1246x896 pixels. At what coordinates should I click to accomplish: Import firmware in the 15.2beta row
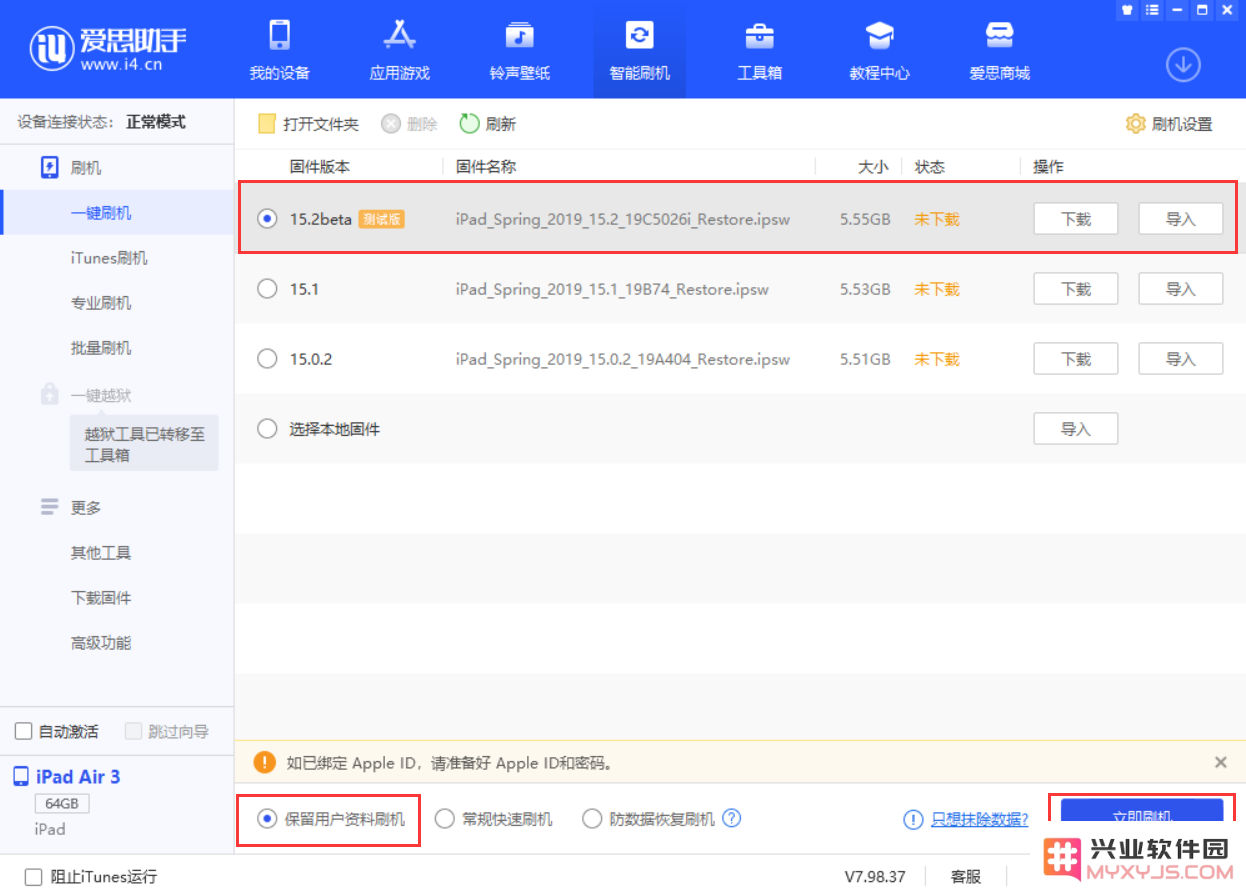(1181, 219)
